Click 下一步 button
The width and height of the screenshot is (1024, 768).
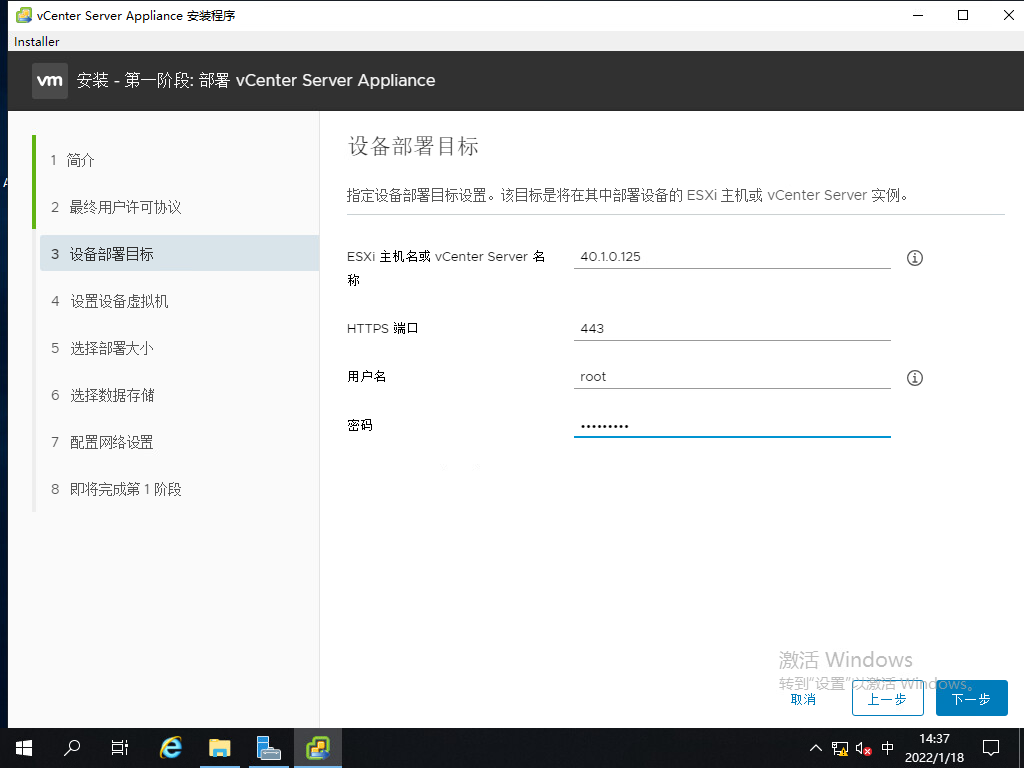point(971,699)
